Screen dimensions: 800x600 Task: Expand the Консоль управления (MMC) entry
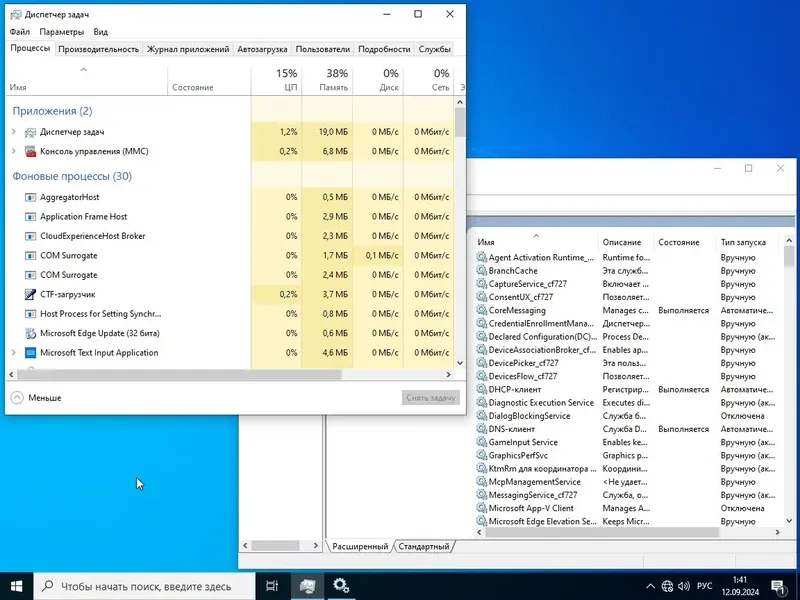13,150
